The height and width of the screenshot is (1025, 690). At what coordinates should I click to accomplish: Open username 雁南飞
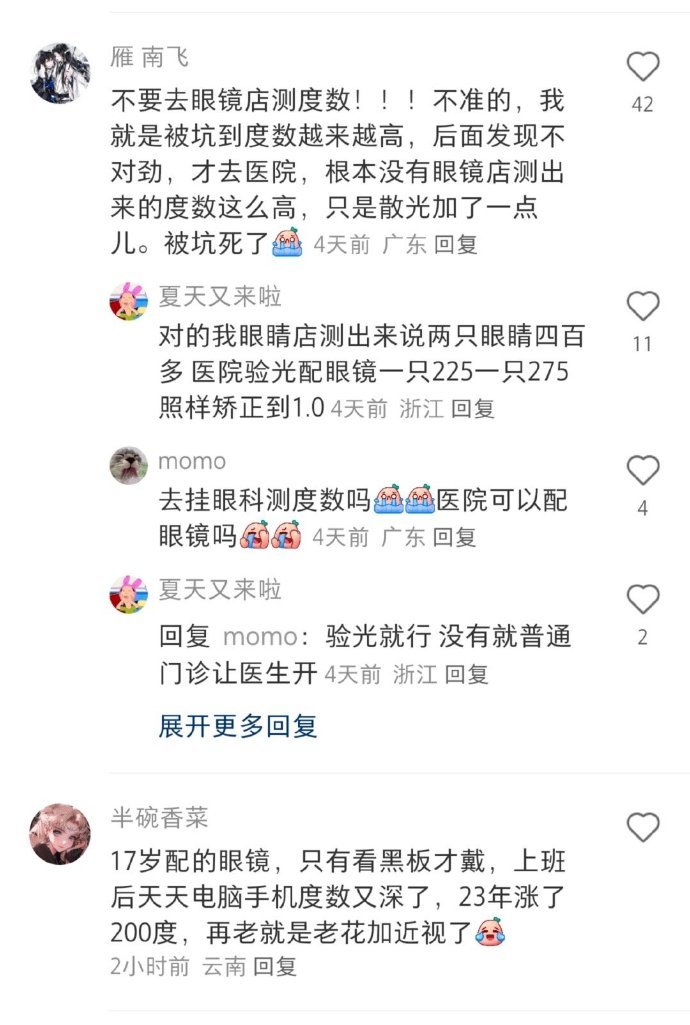[150, 57]
